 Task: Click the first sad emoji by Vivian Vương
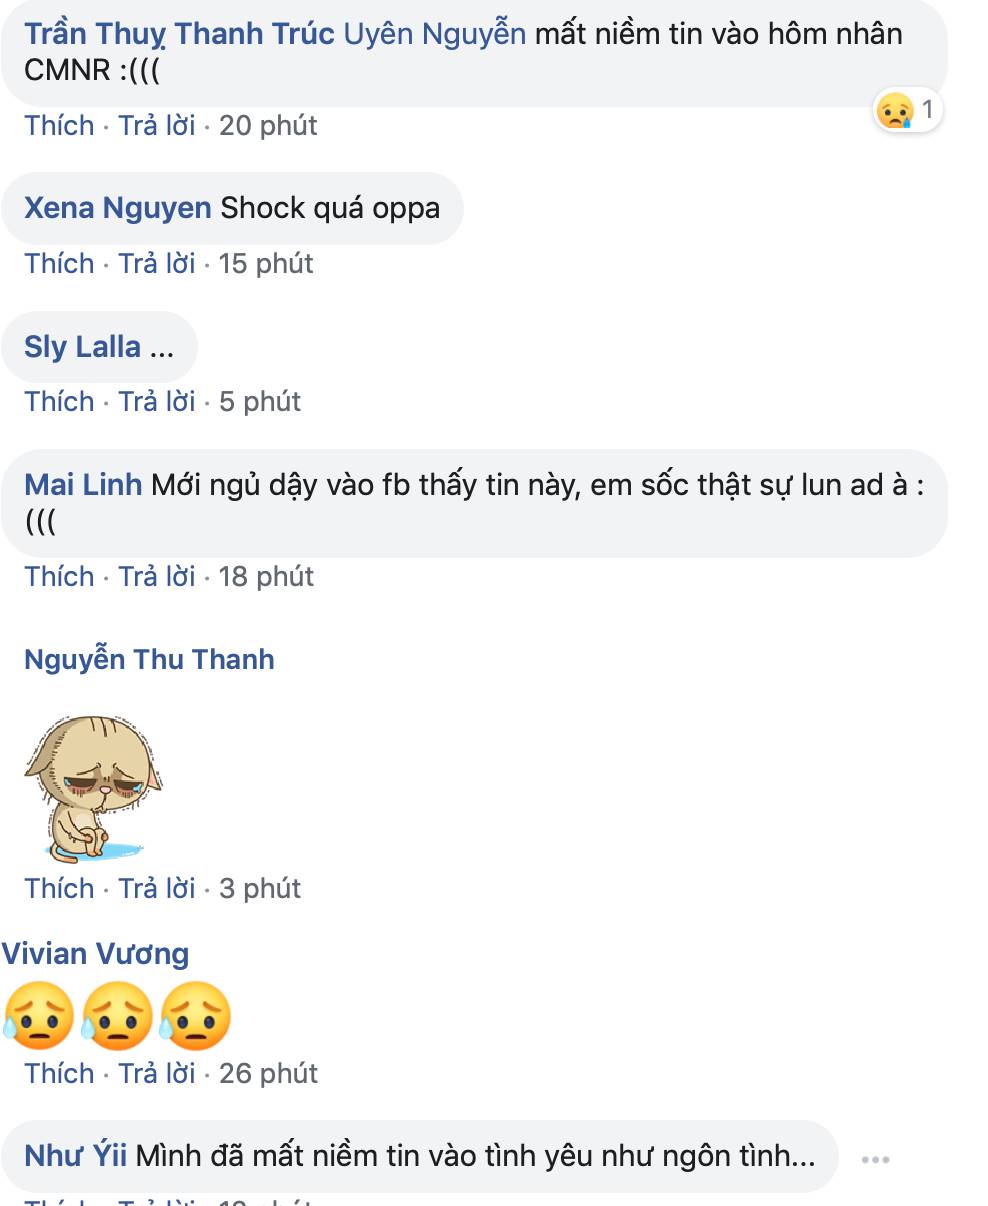(x=38, y=1015)
